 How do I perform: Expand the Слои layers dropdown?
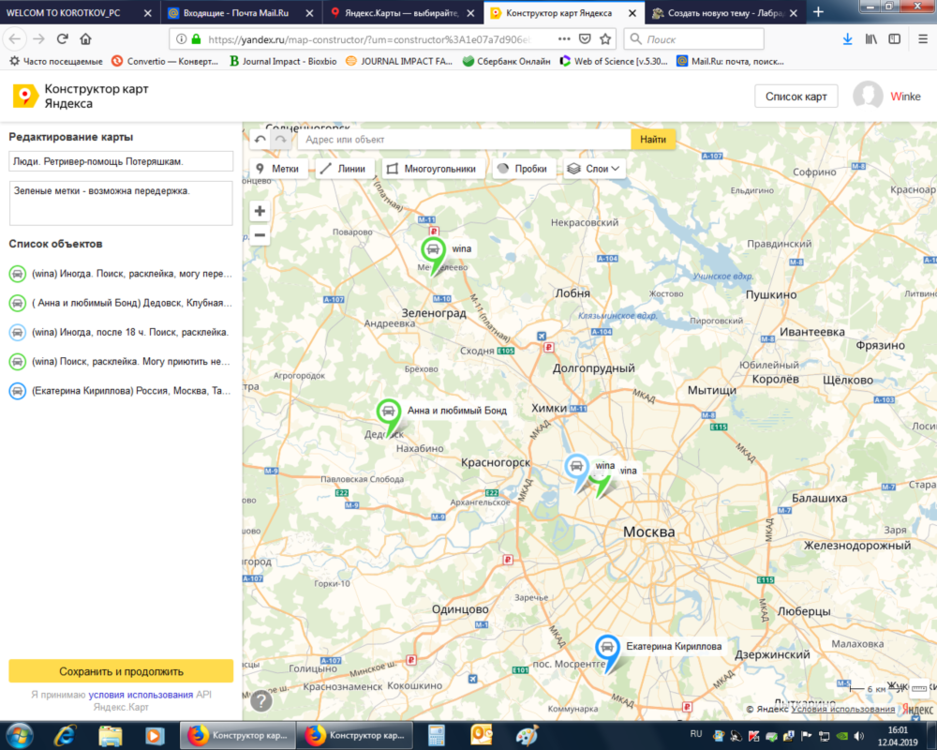coord(594,169)
